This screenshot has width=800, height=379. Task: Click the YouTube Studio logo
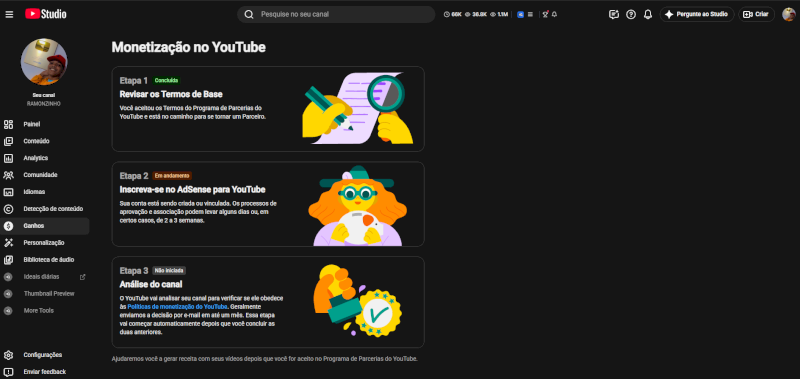(x=46, y=14)
